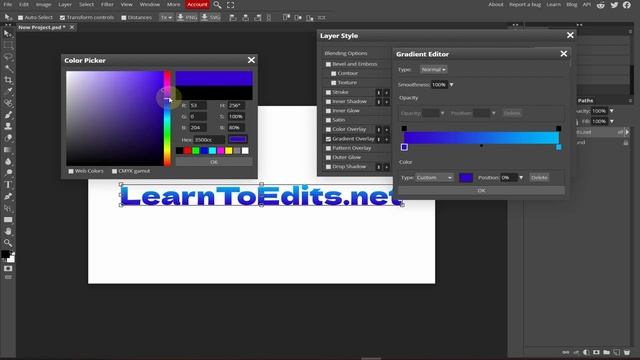This screenshot has width=640, height=360.
Task: Open the Edit menu
Action: pos(24,4)
